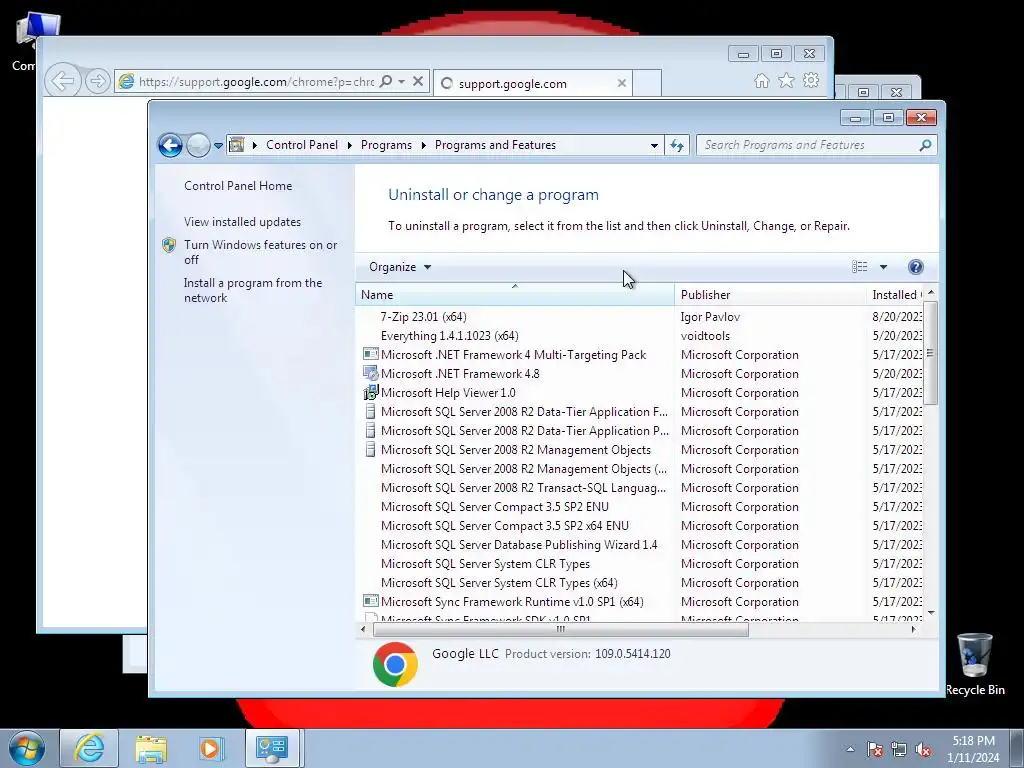Viewport: 1024px width, 768px height.
Task: Select SQL Server 2008 R2 Transact-SQL Language entry
Action: tap(523, 488)
